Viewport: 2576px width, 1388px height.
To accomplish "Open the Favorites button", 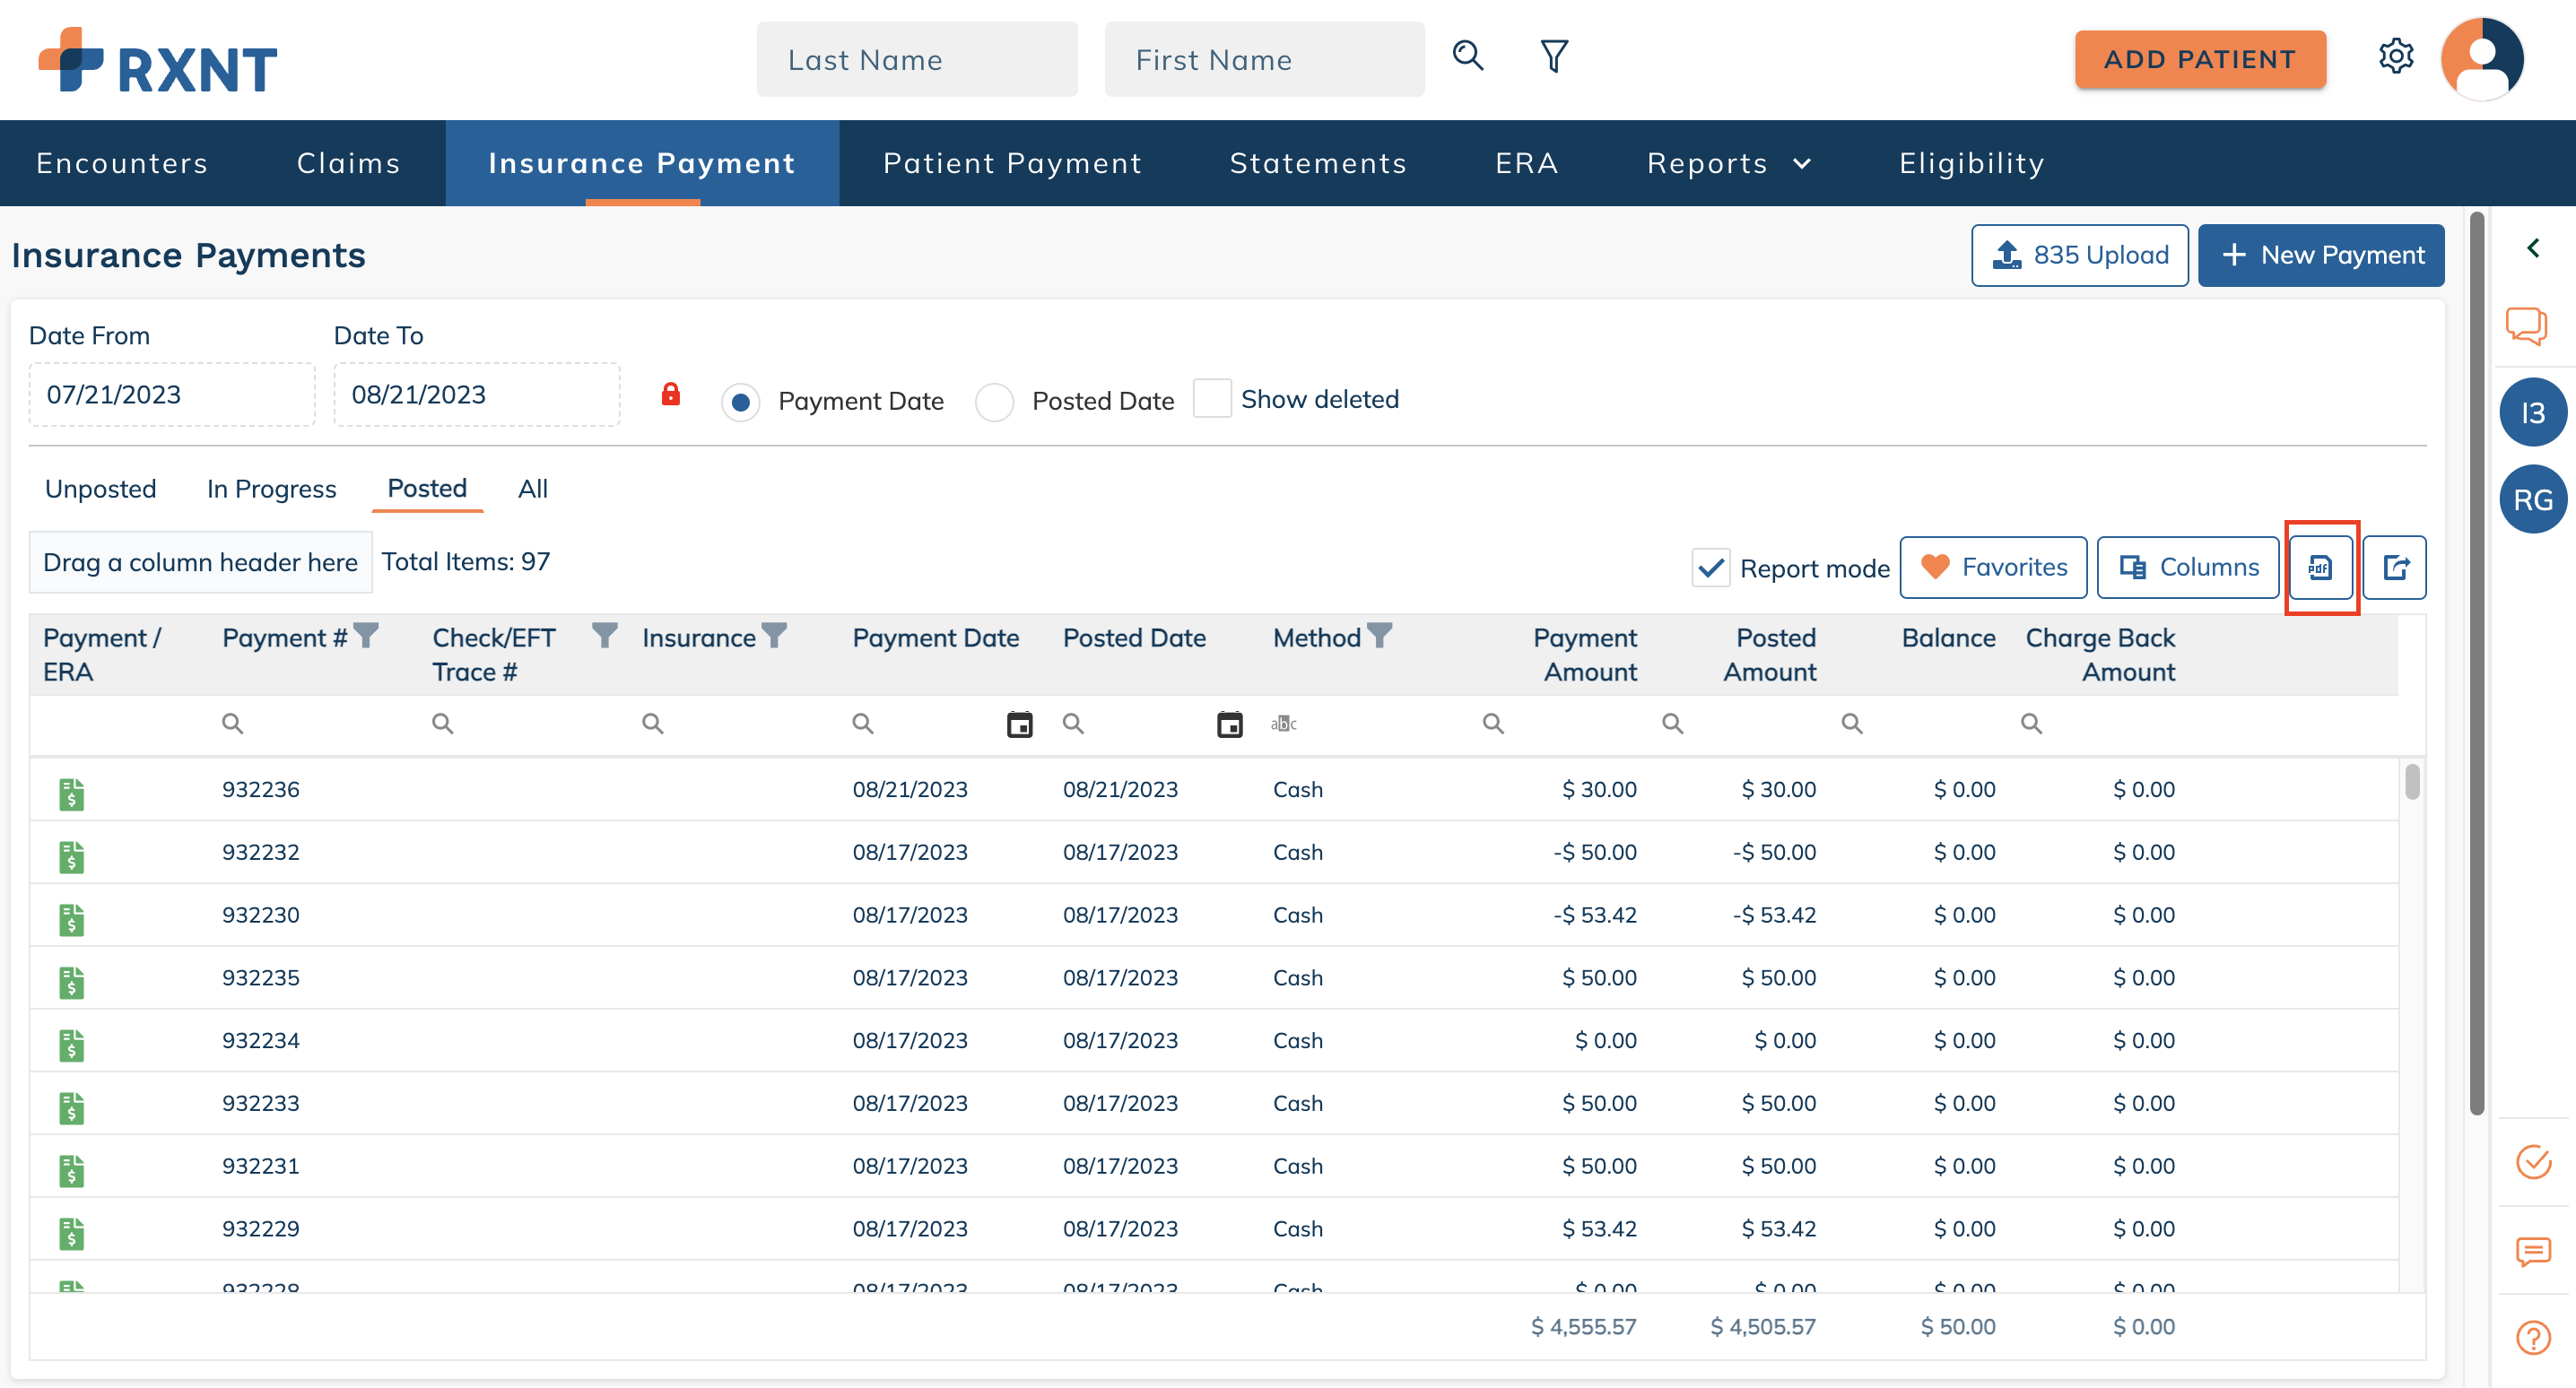I will pyautogui.click(x=1993, y=568).
